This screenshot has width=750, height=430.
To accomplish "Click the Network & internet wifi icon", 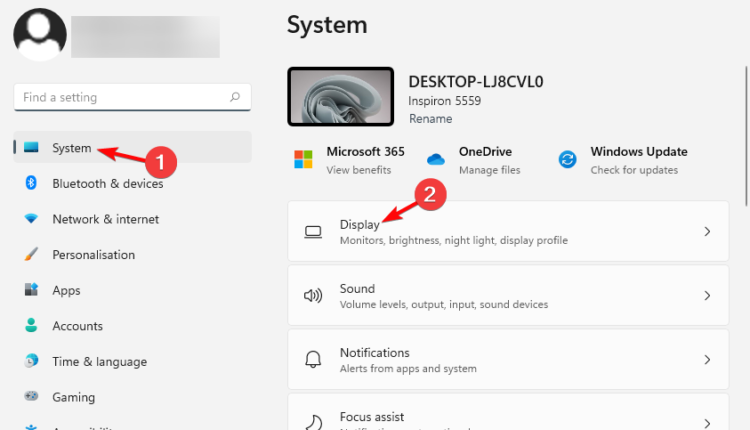I will point(31,219).
